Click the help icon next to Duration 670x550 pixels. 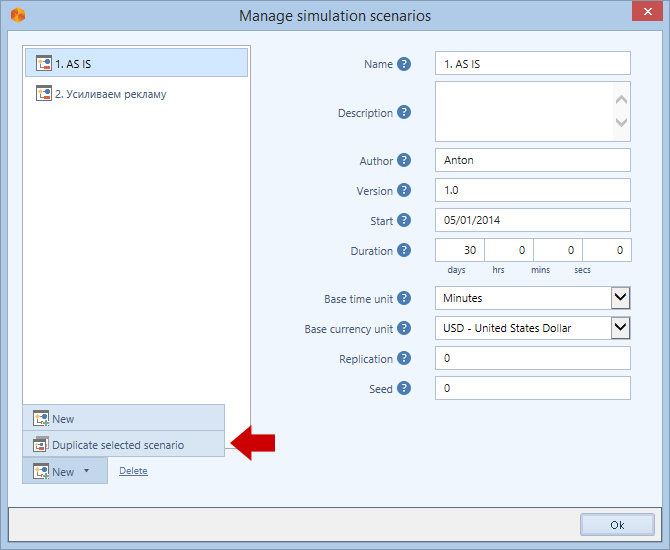(404, 250)
